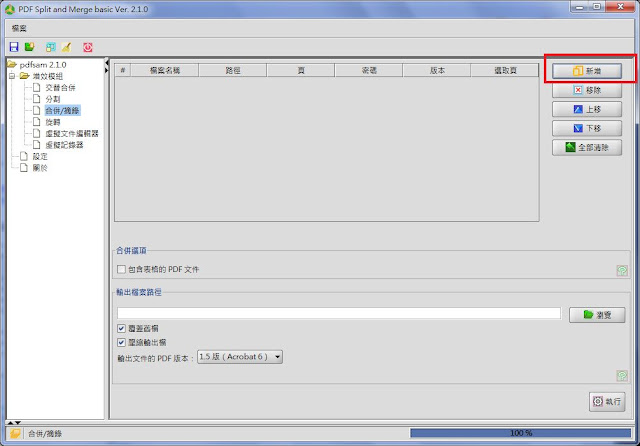This screenshot has height=446, width=640.
Task: Select the 合併/擷取 plugin in the tree
Action: [62, 110]
